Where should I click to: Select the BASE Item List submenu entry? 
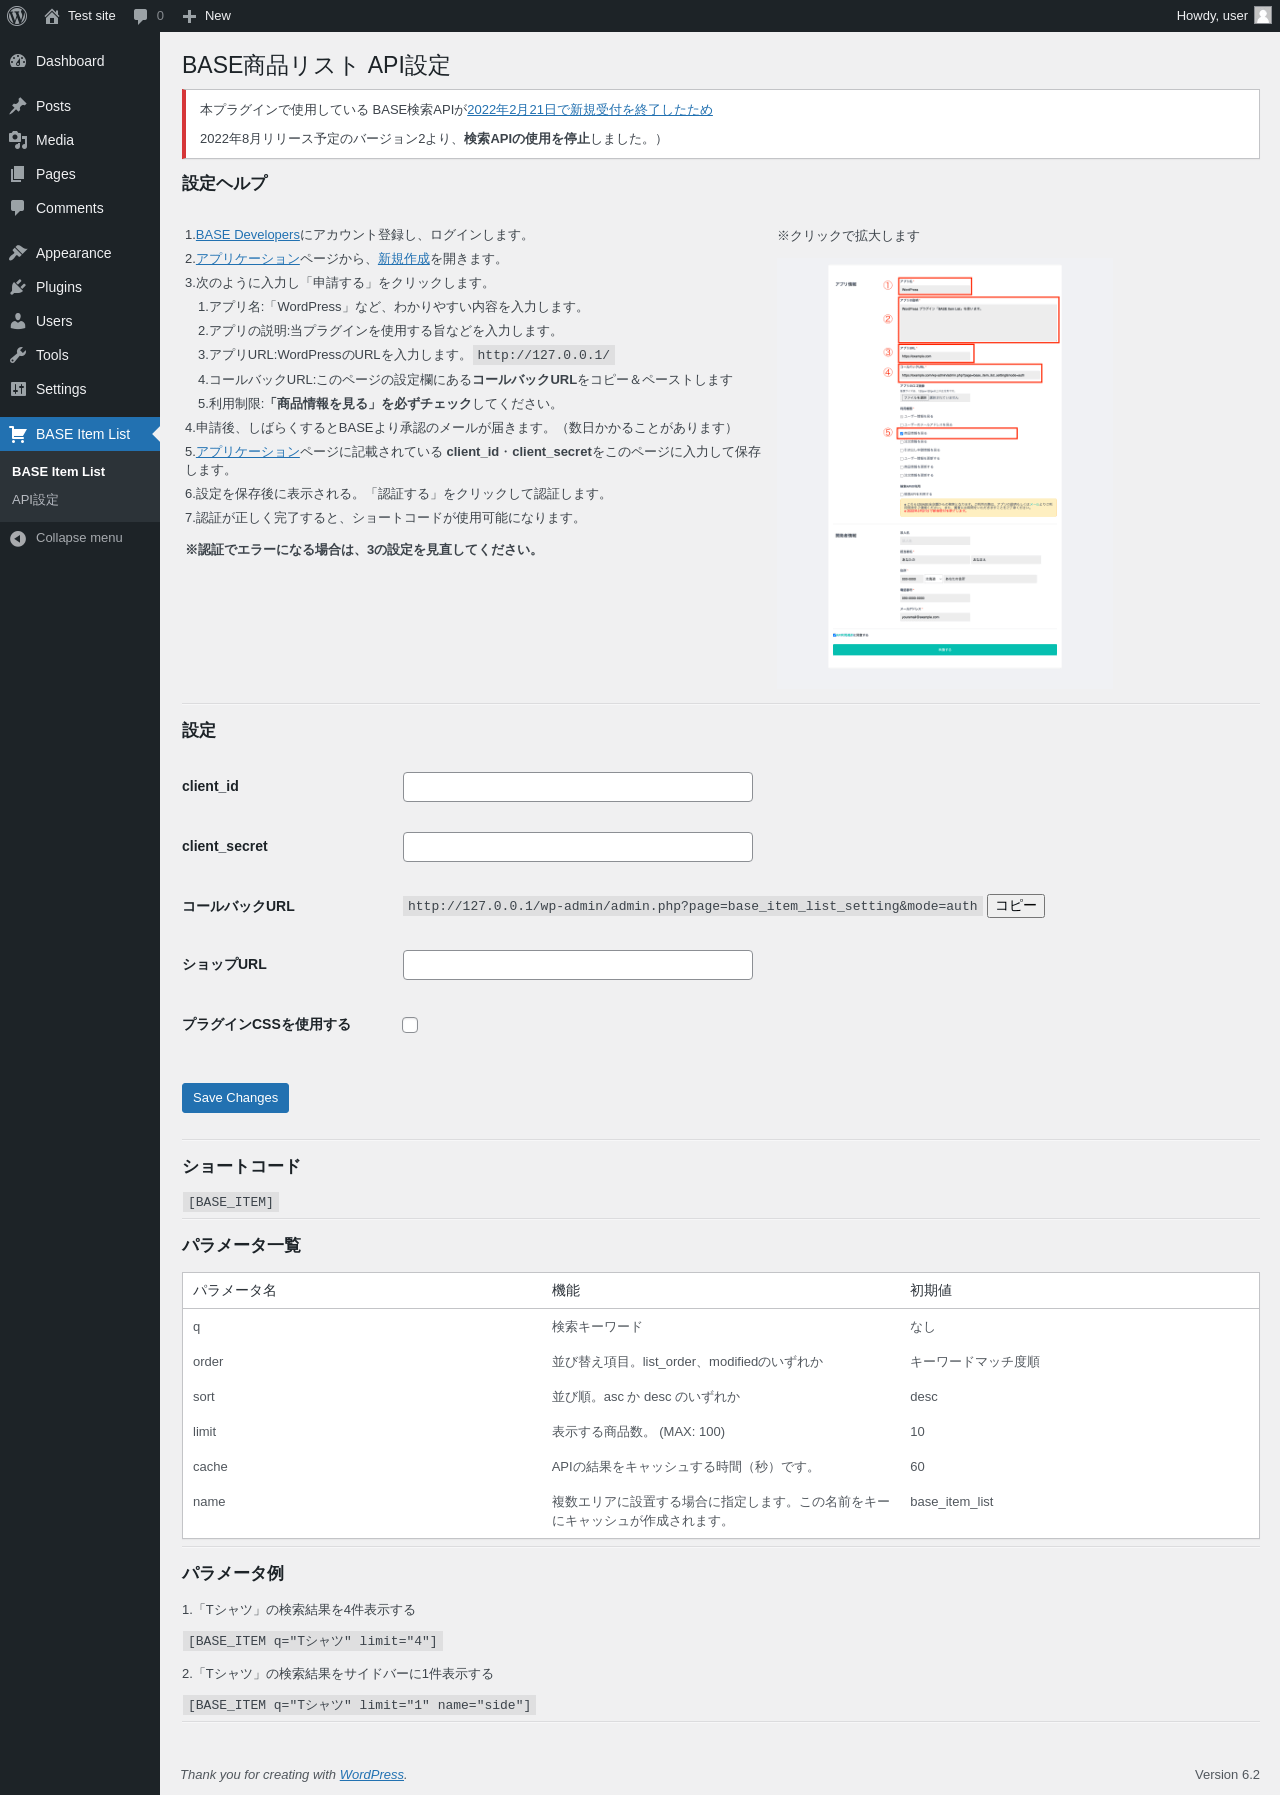tap(58, 472)
